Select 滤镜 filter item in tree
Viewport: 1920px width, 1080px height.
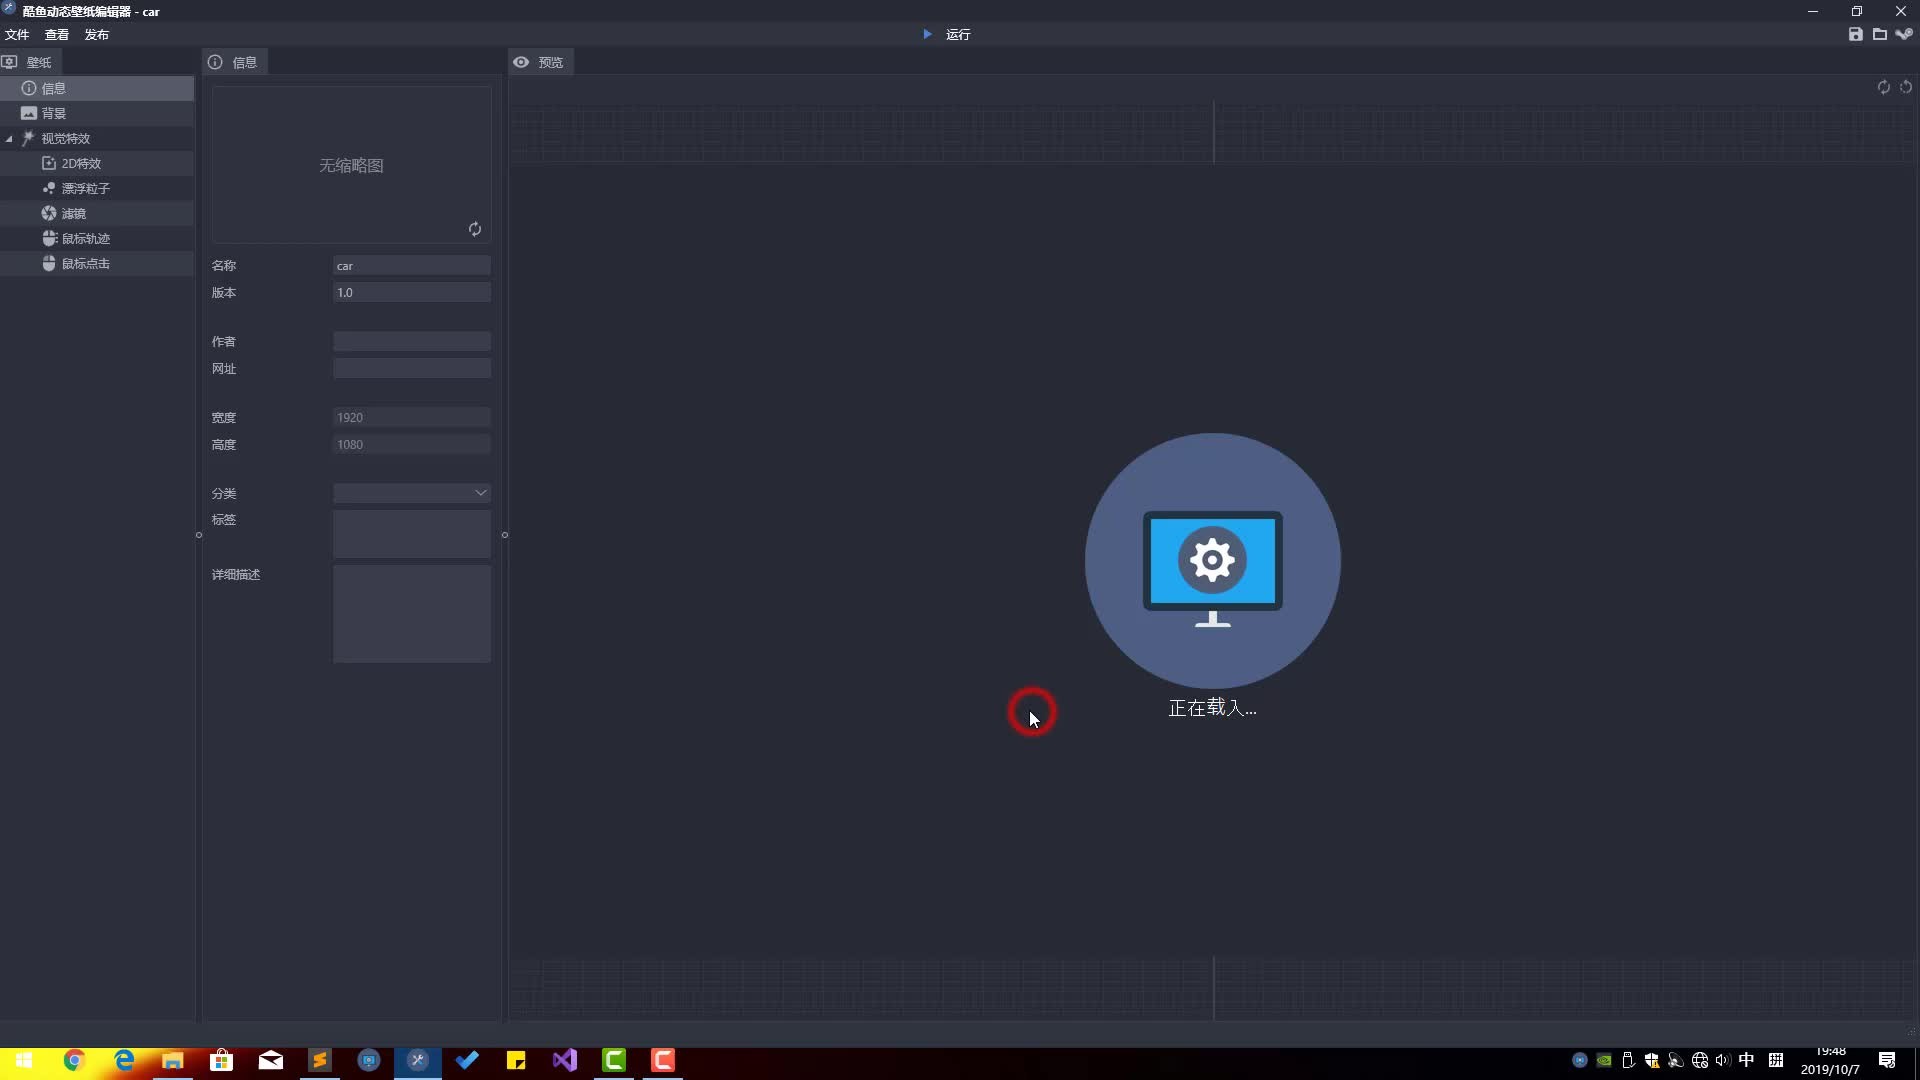74,213
